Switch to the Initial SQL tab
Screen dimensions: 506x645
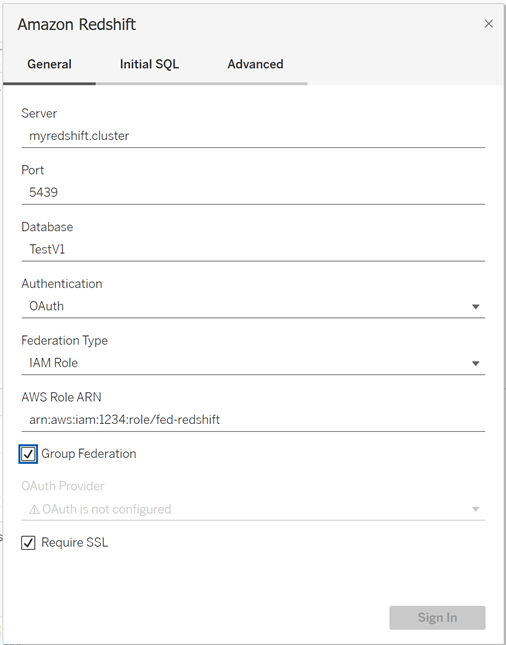click(149, 64)
